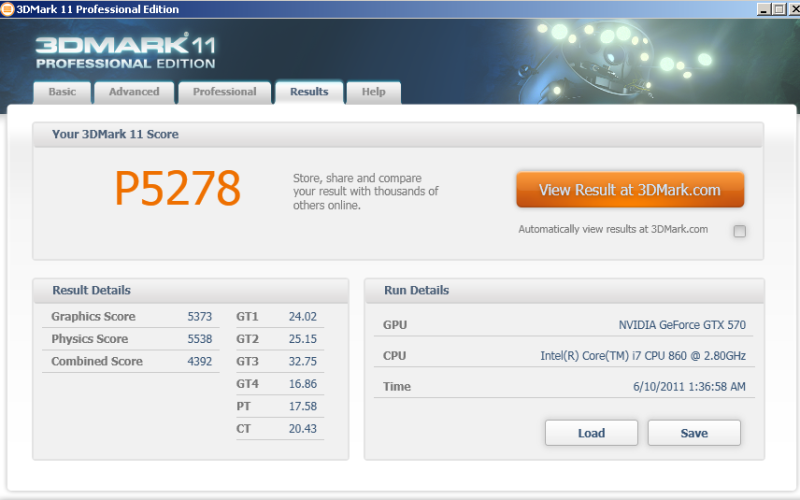Switch to the Basic tab
This screenshot has height=500, width=800.
tap(62, 92)
